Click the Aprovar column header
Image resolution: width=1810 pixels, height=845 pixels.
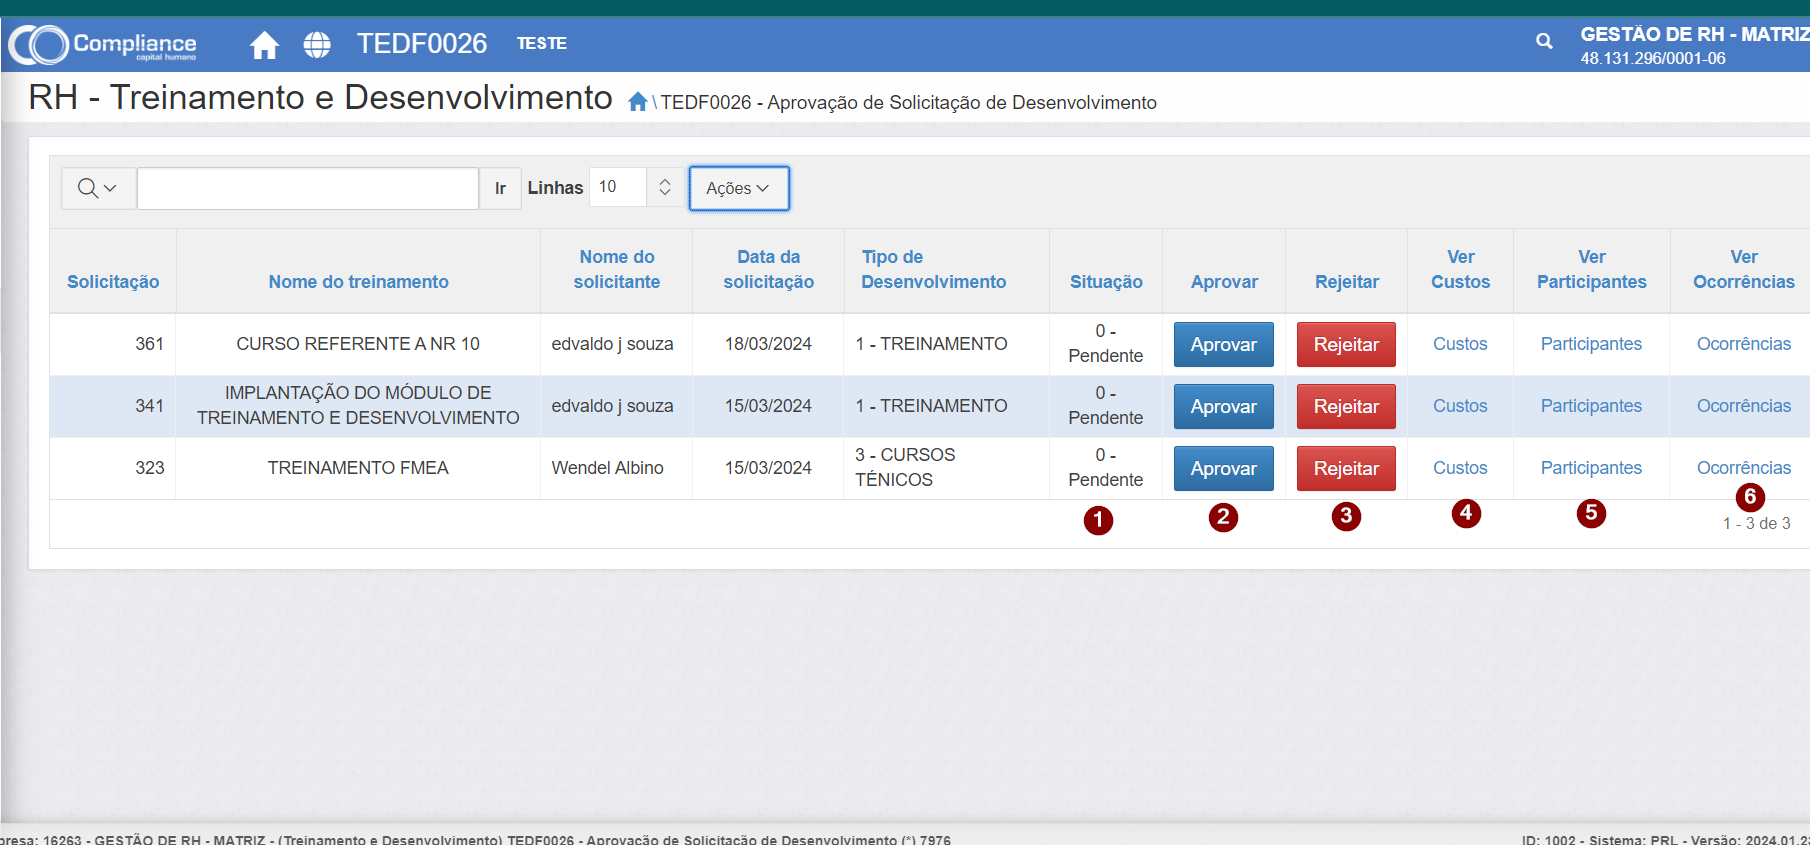(1224, 282)
